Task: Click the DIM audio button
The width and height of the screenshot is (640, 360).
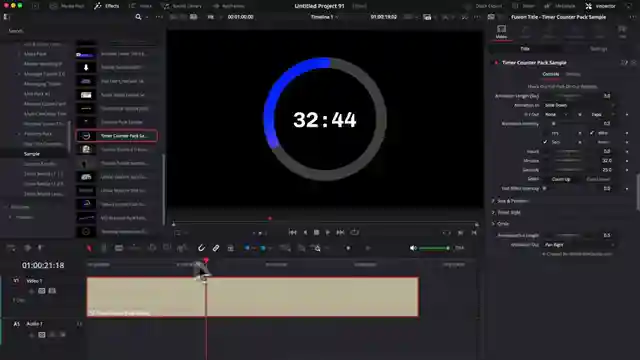Action: click(x=460, y=248)
